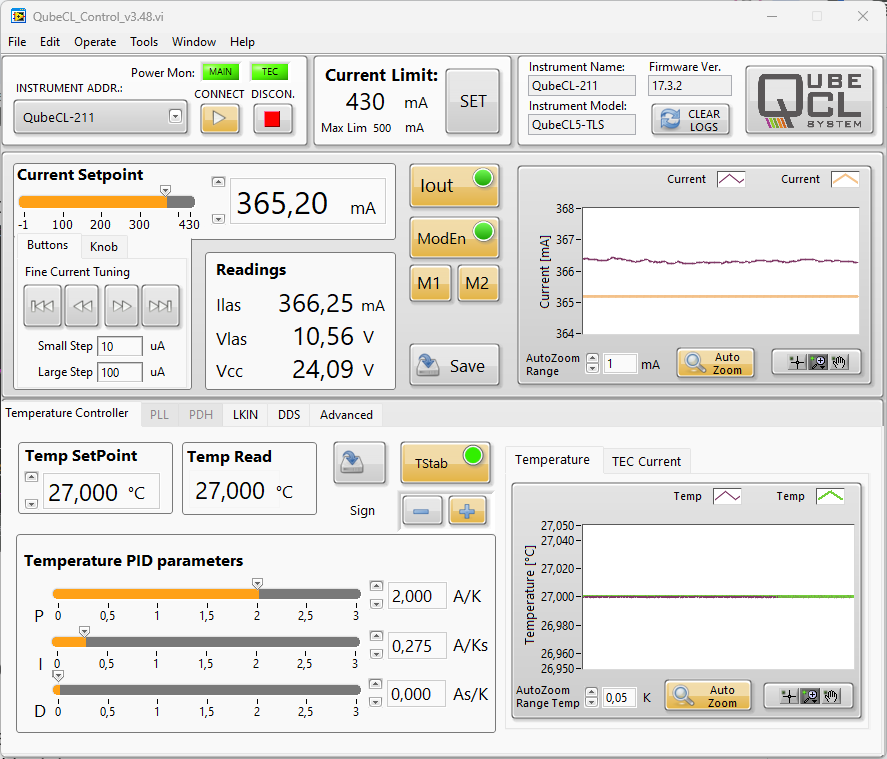
Task: Click fast-forward current increase button
Action: click(121, 306)
